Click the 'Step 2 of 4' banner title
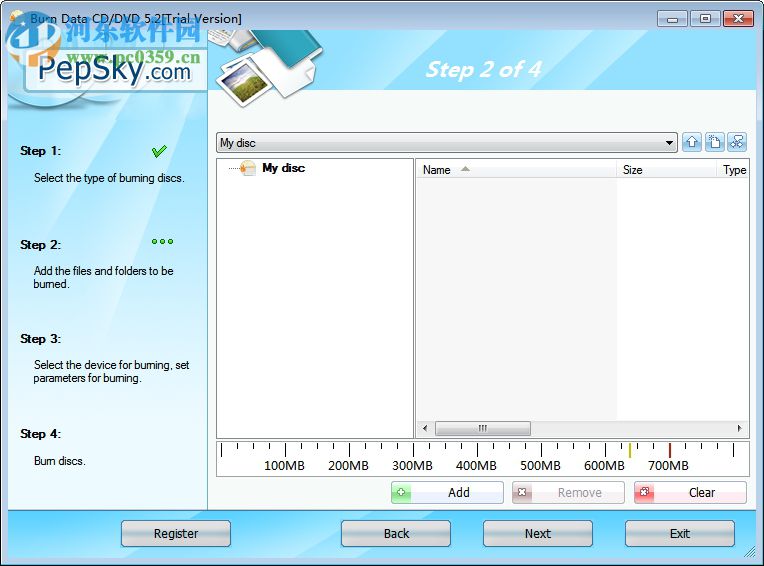 pyautogui.click(x=483, y=69)
